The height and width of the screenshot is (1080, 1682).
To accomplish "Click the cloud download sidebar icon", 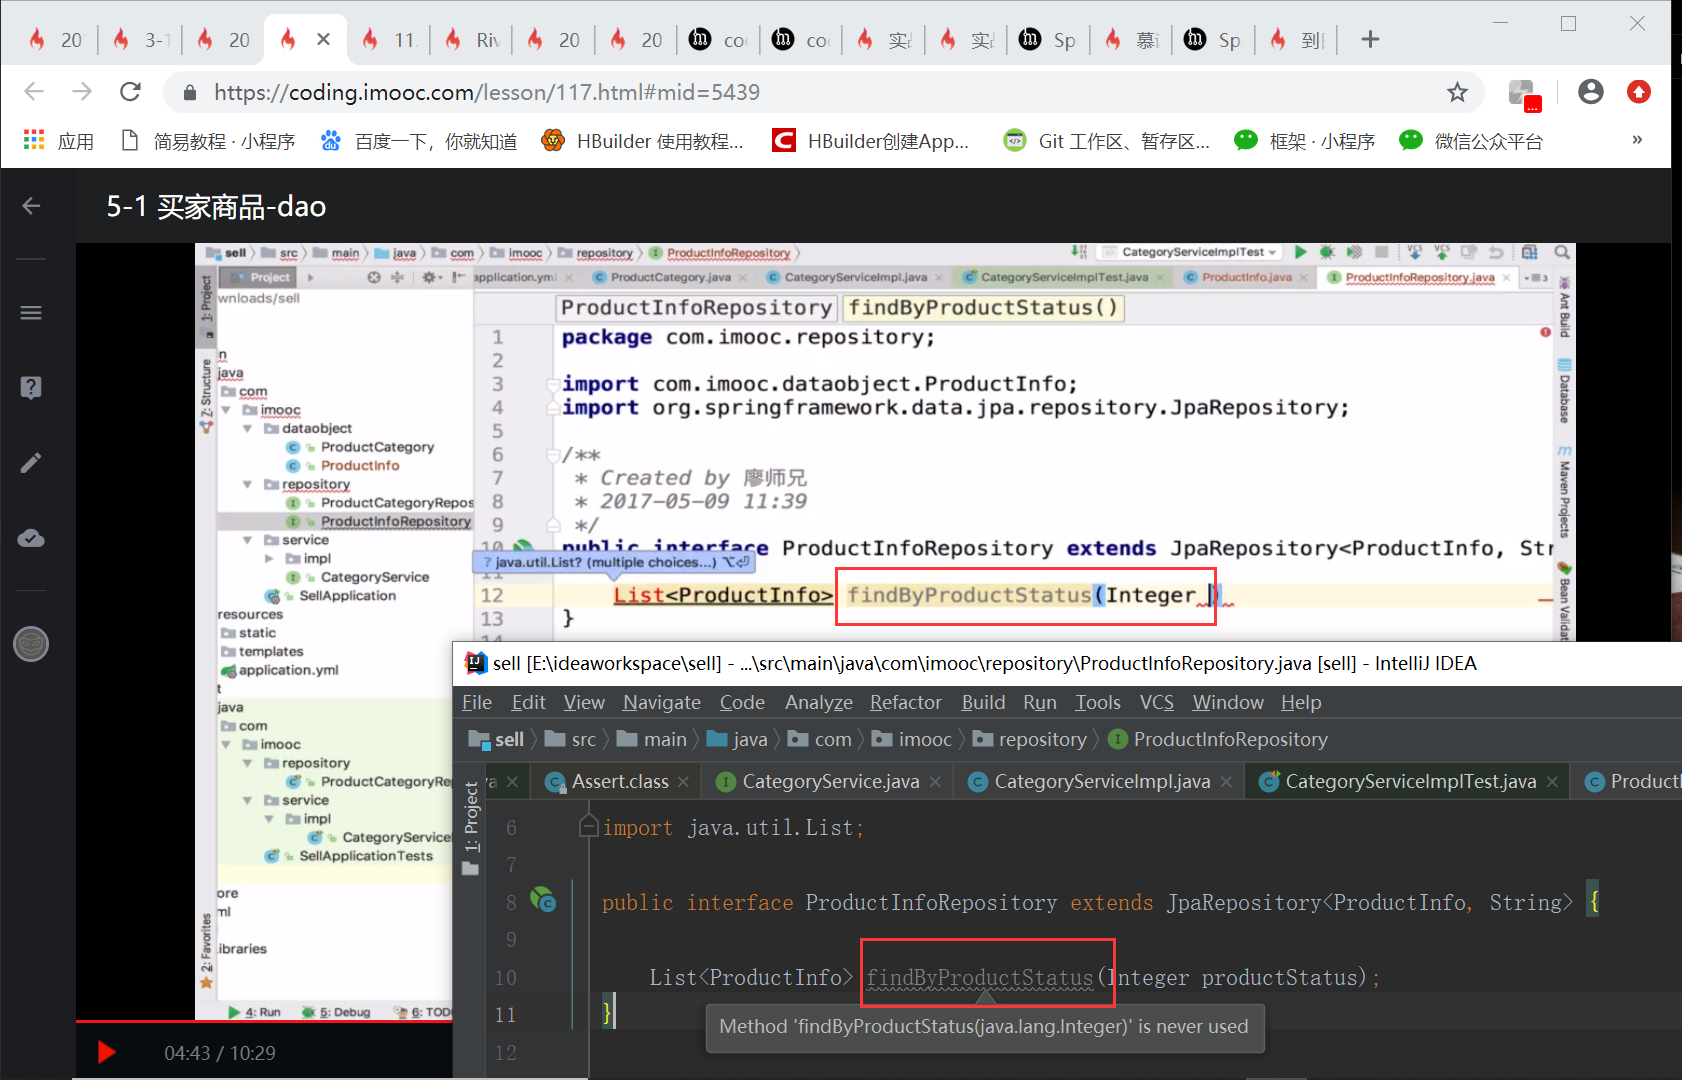I will coord(31,539).
